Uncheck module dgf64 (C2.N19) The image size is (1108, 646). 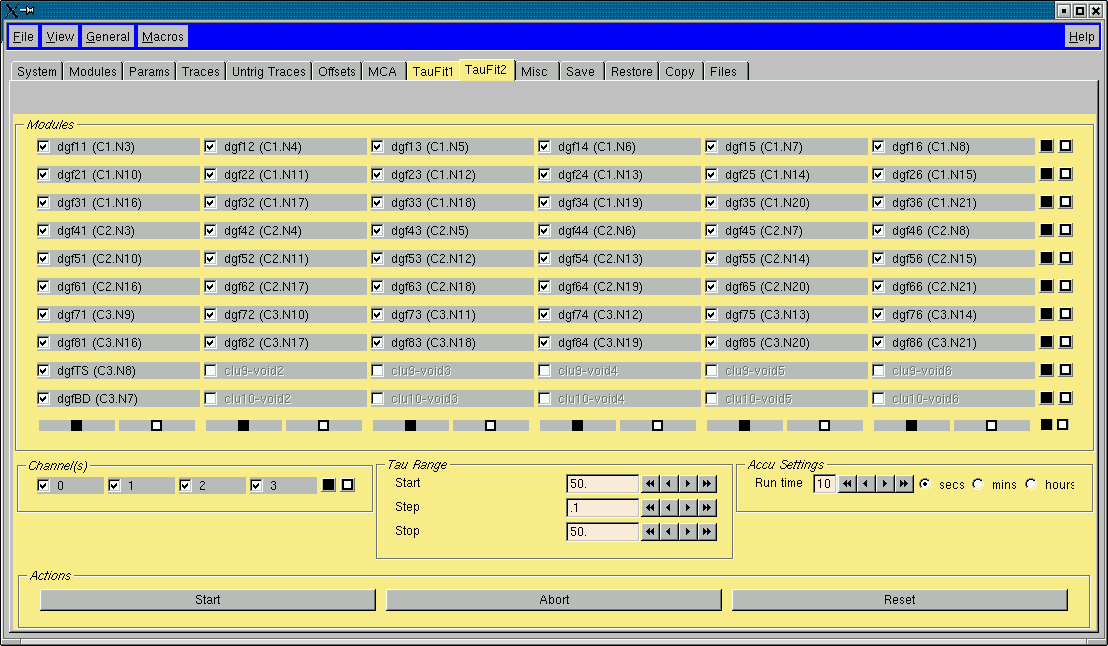click(544, 286)
